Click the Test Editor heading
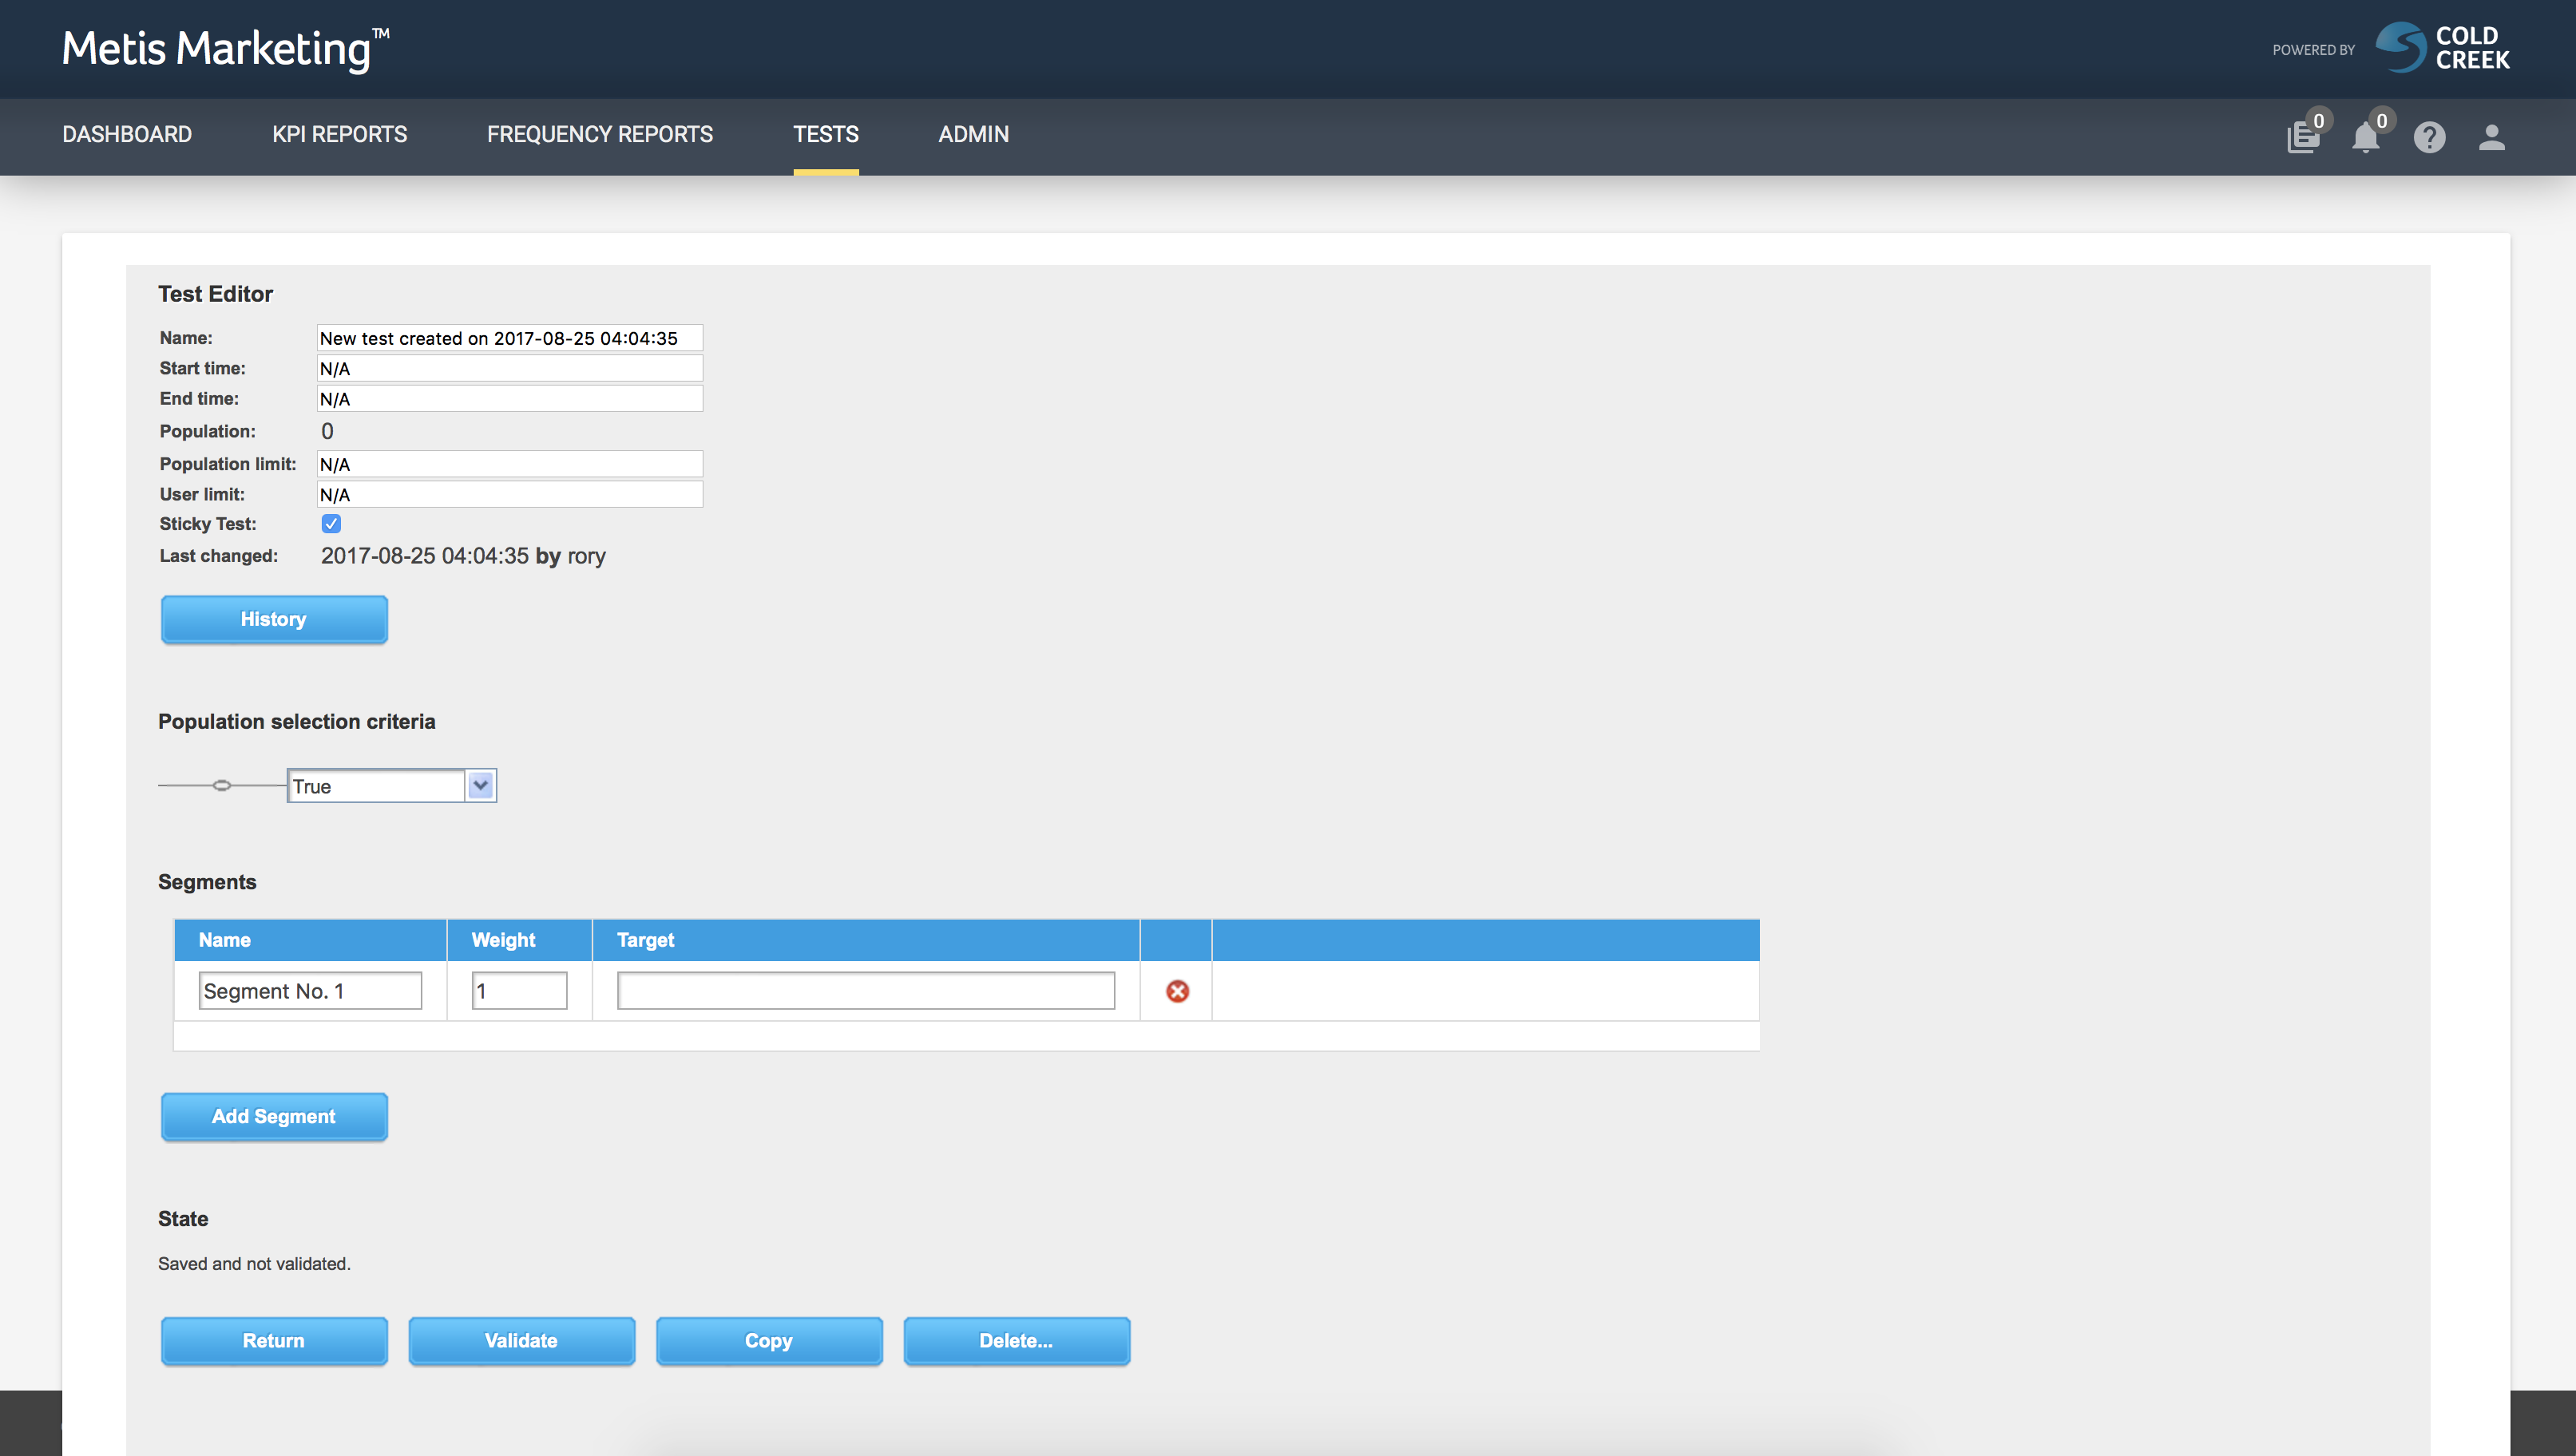The width and height of the screenshot is (2576, 1456). (x=215, y=294)
